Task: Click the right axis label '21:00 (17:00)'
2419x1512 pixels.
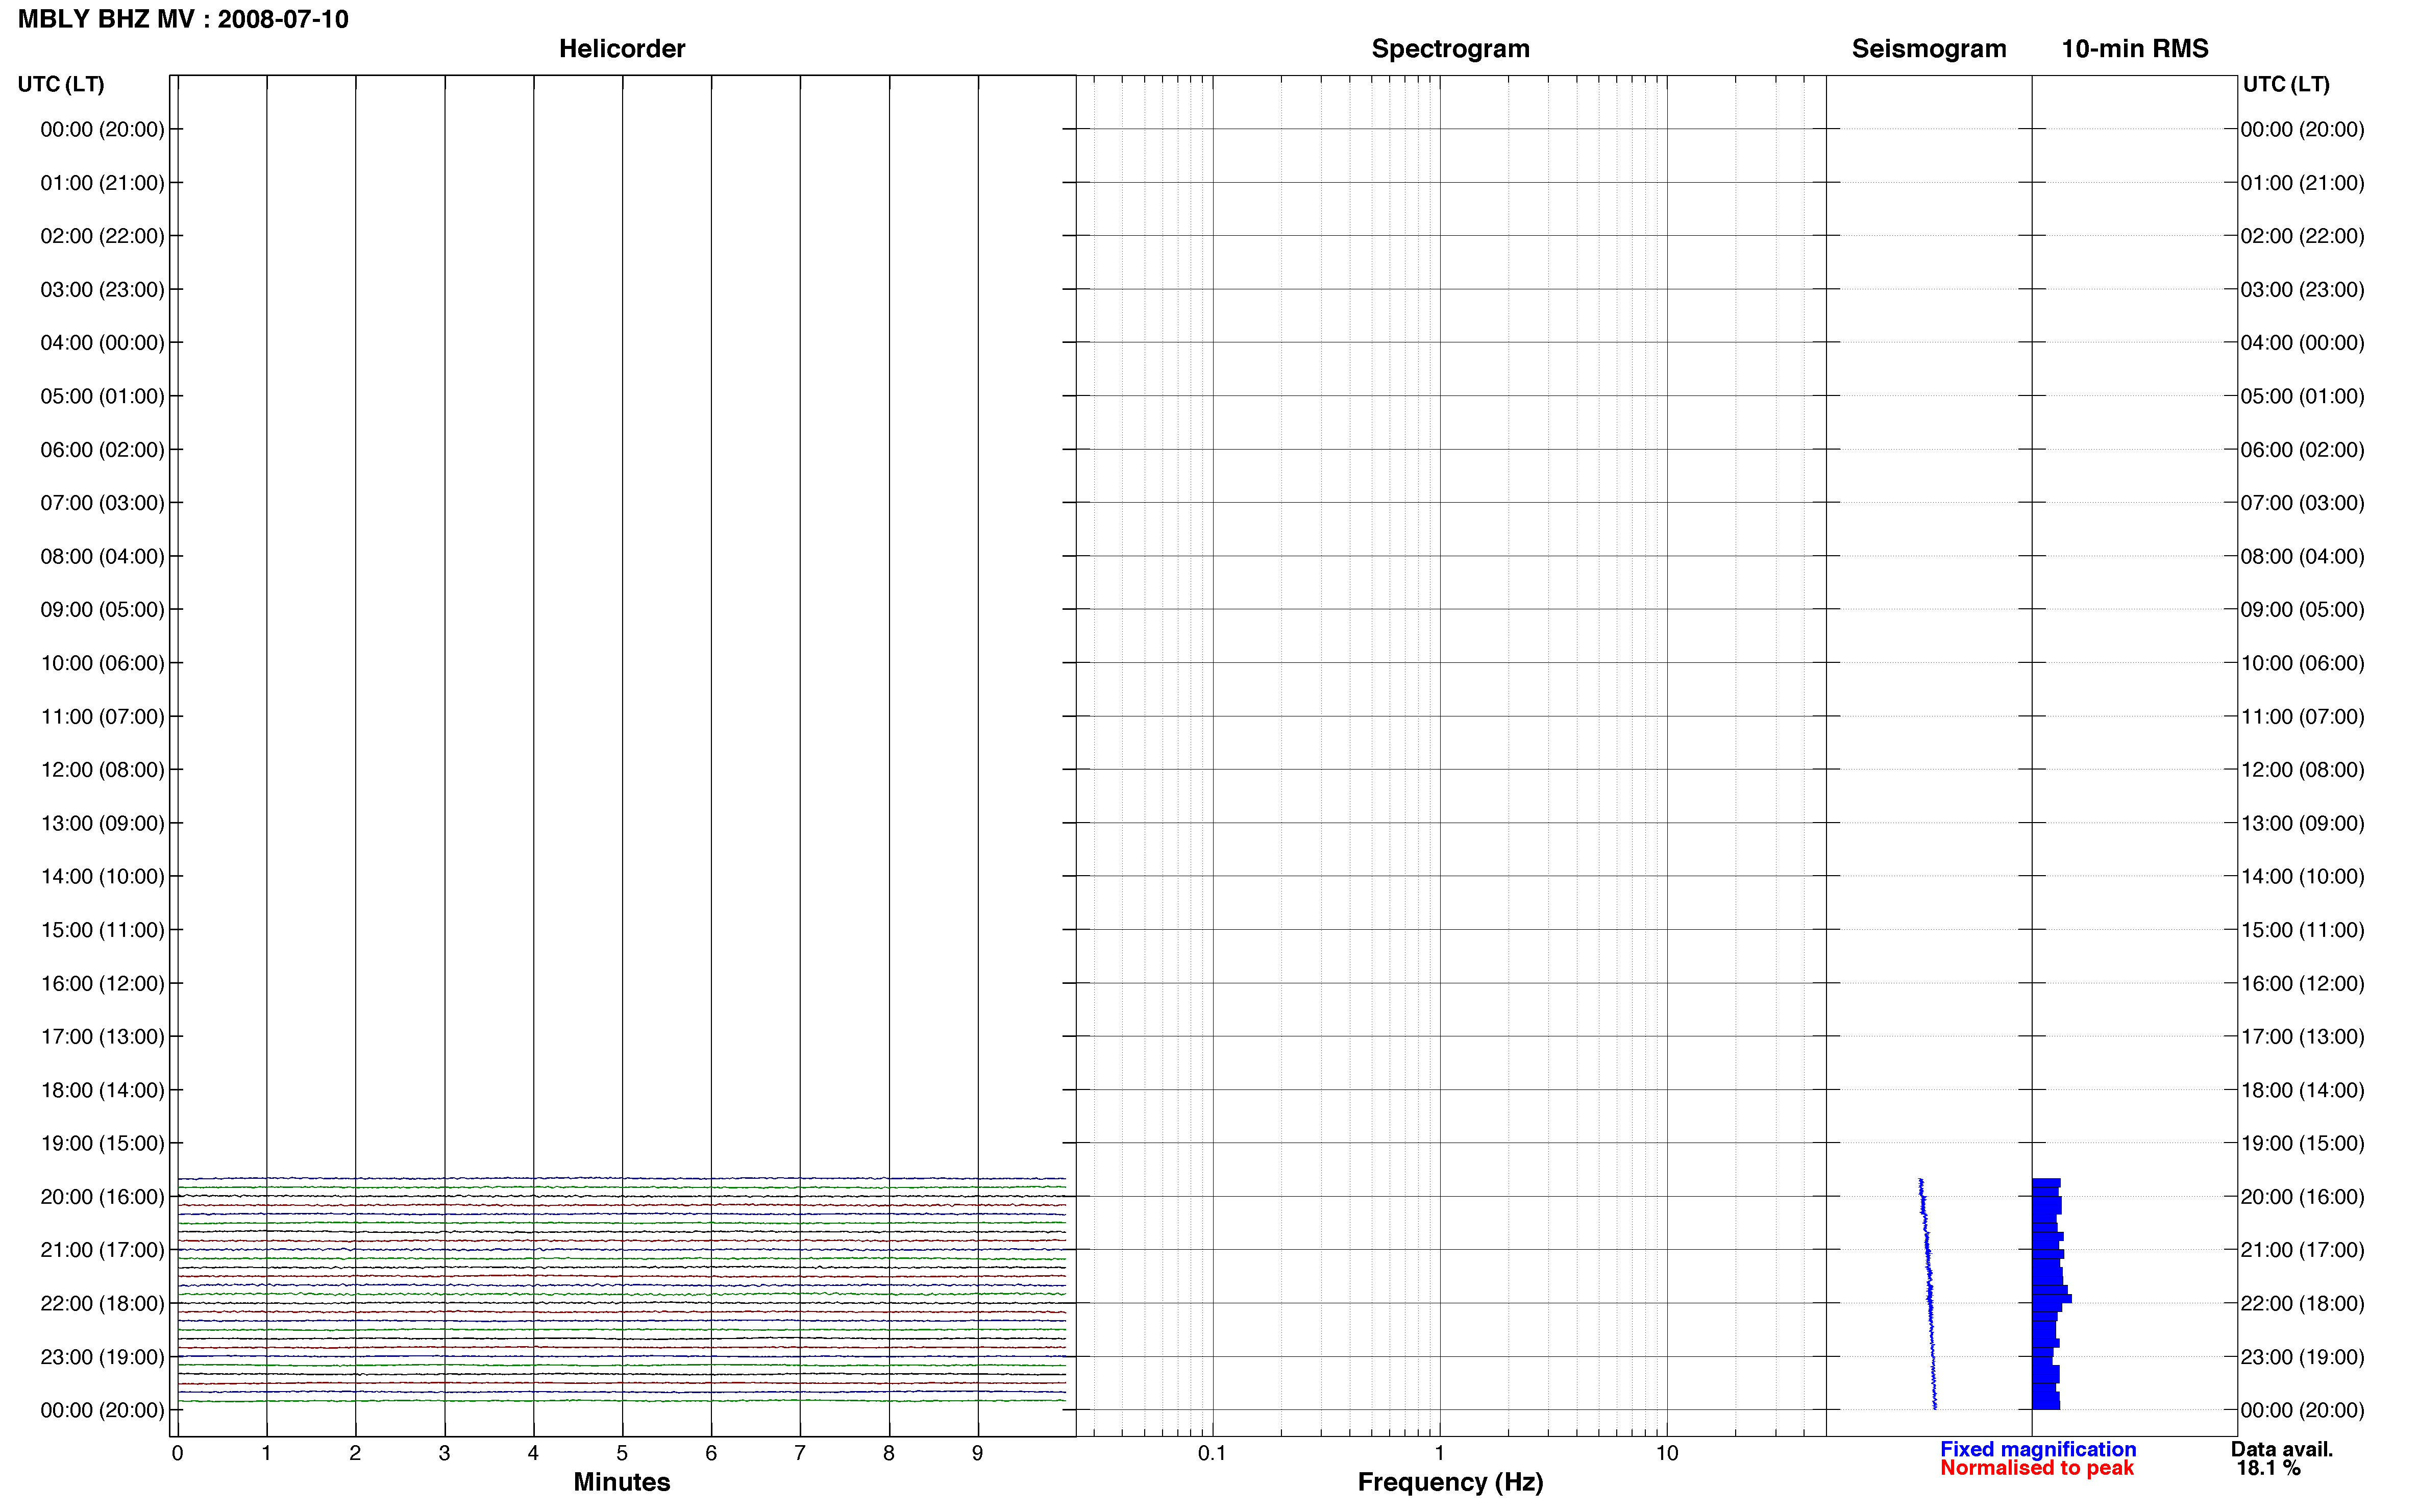Action: coord(2302,1250)
